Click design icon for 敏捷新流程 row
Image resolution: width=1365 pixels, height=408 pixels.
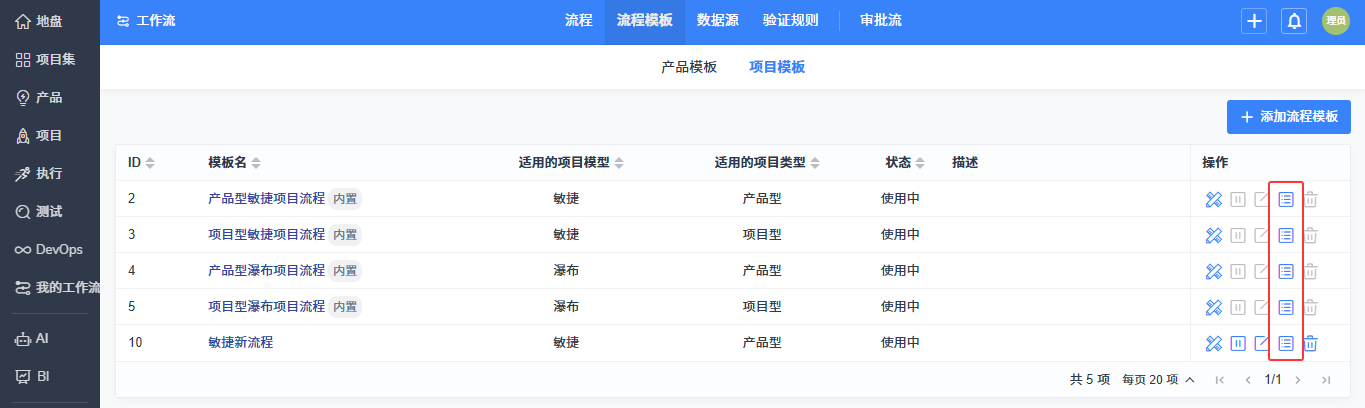(x=1214, y=343)
